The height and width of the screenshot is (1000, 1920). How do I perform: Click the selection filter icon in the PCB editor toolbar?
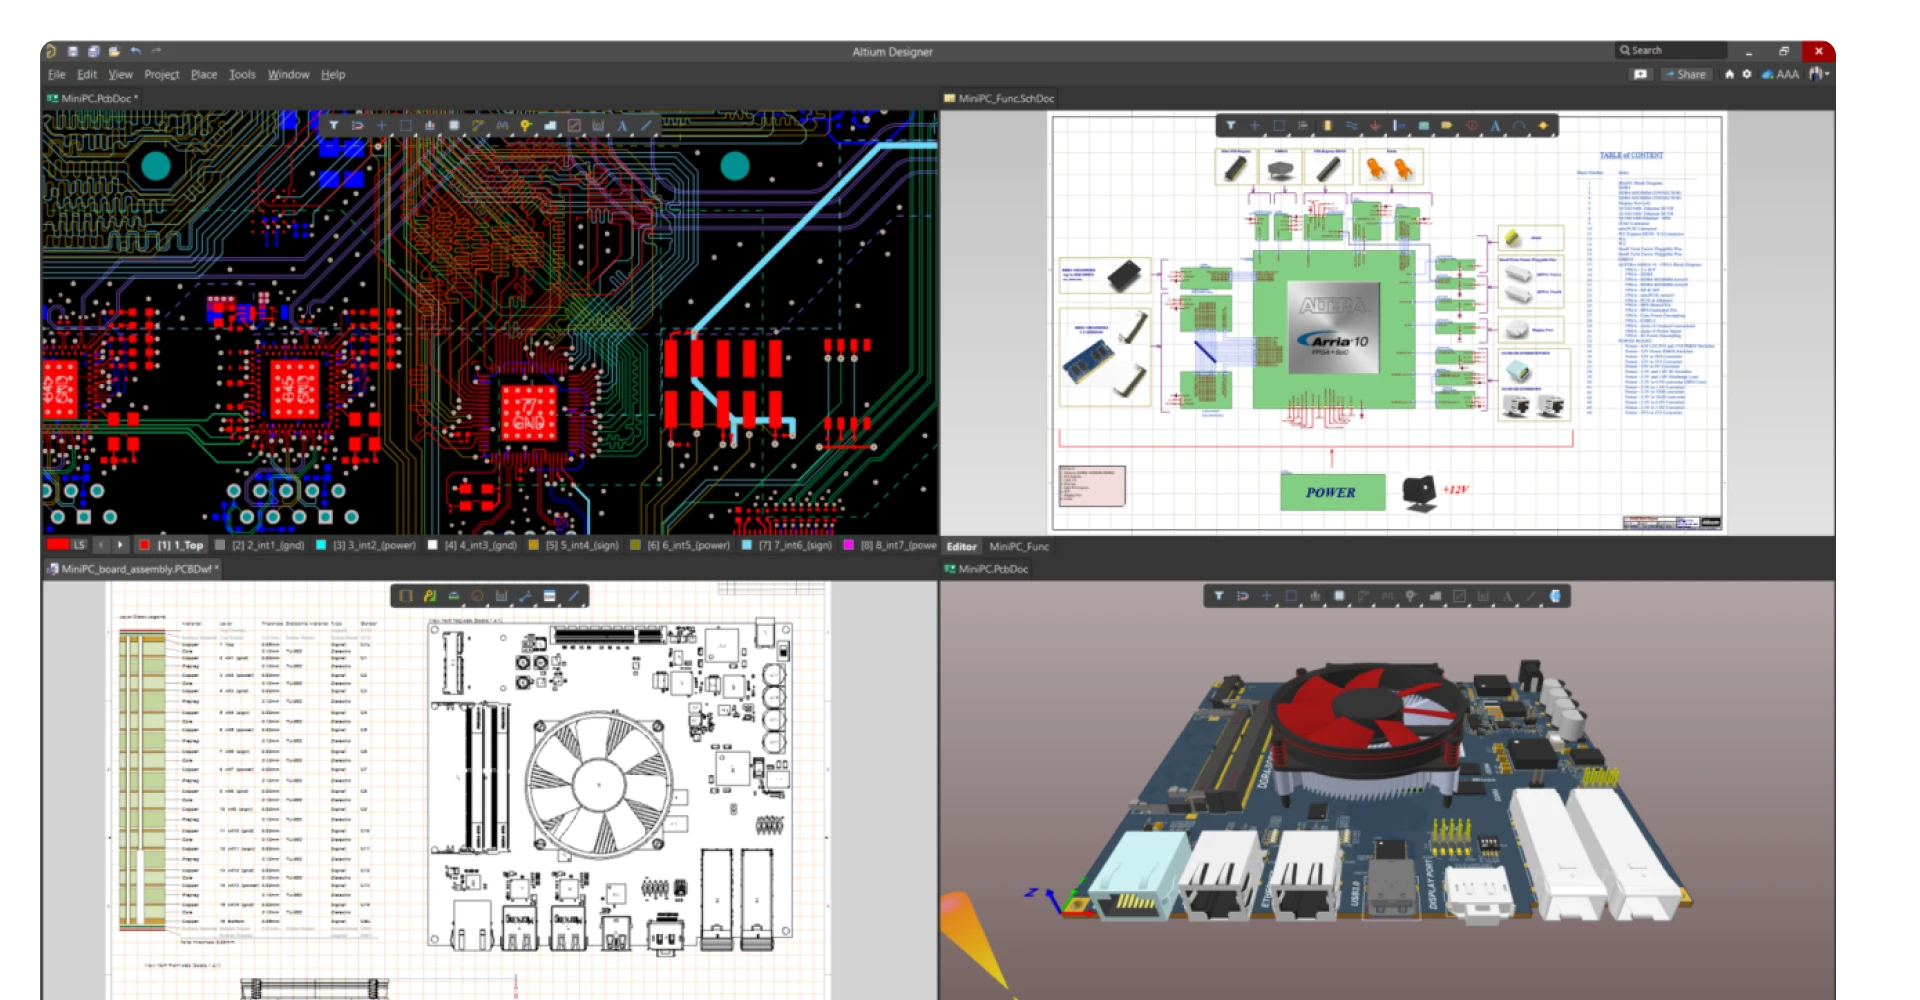(334, 125)
